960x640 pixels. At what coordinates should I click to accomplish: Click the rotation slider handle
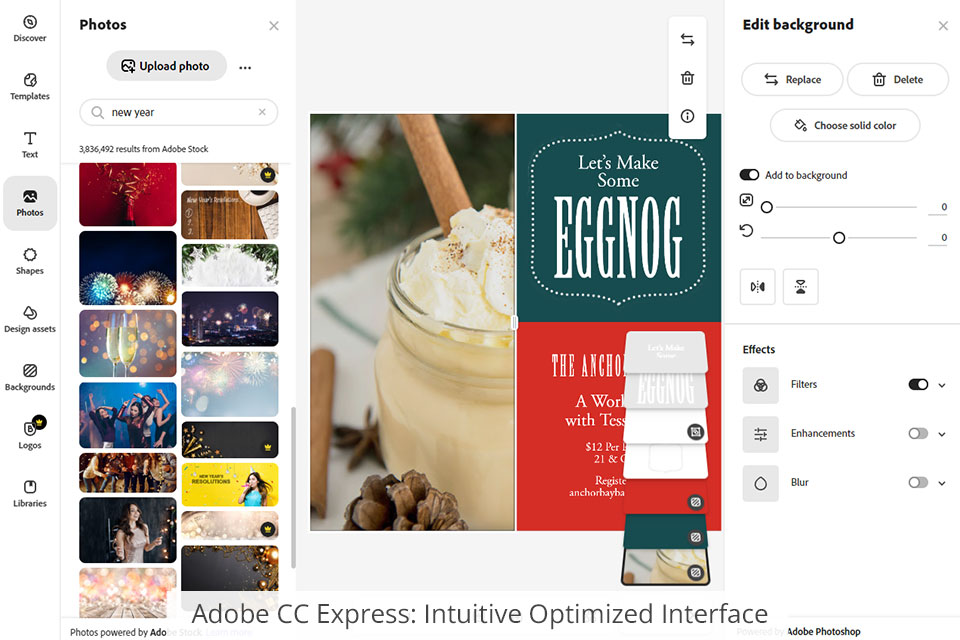point(839,238)
